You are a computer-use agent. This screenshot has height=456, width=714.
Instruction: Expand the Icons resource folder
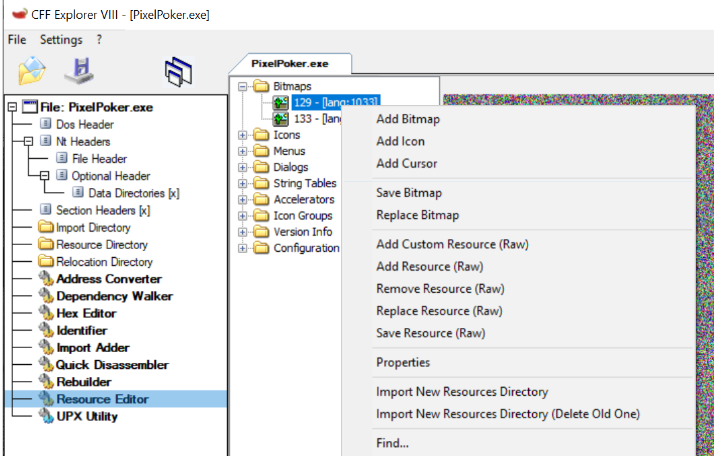pyautogui.click(x=243, y=135)
